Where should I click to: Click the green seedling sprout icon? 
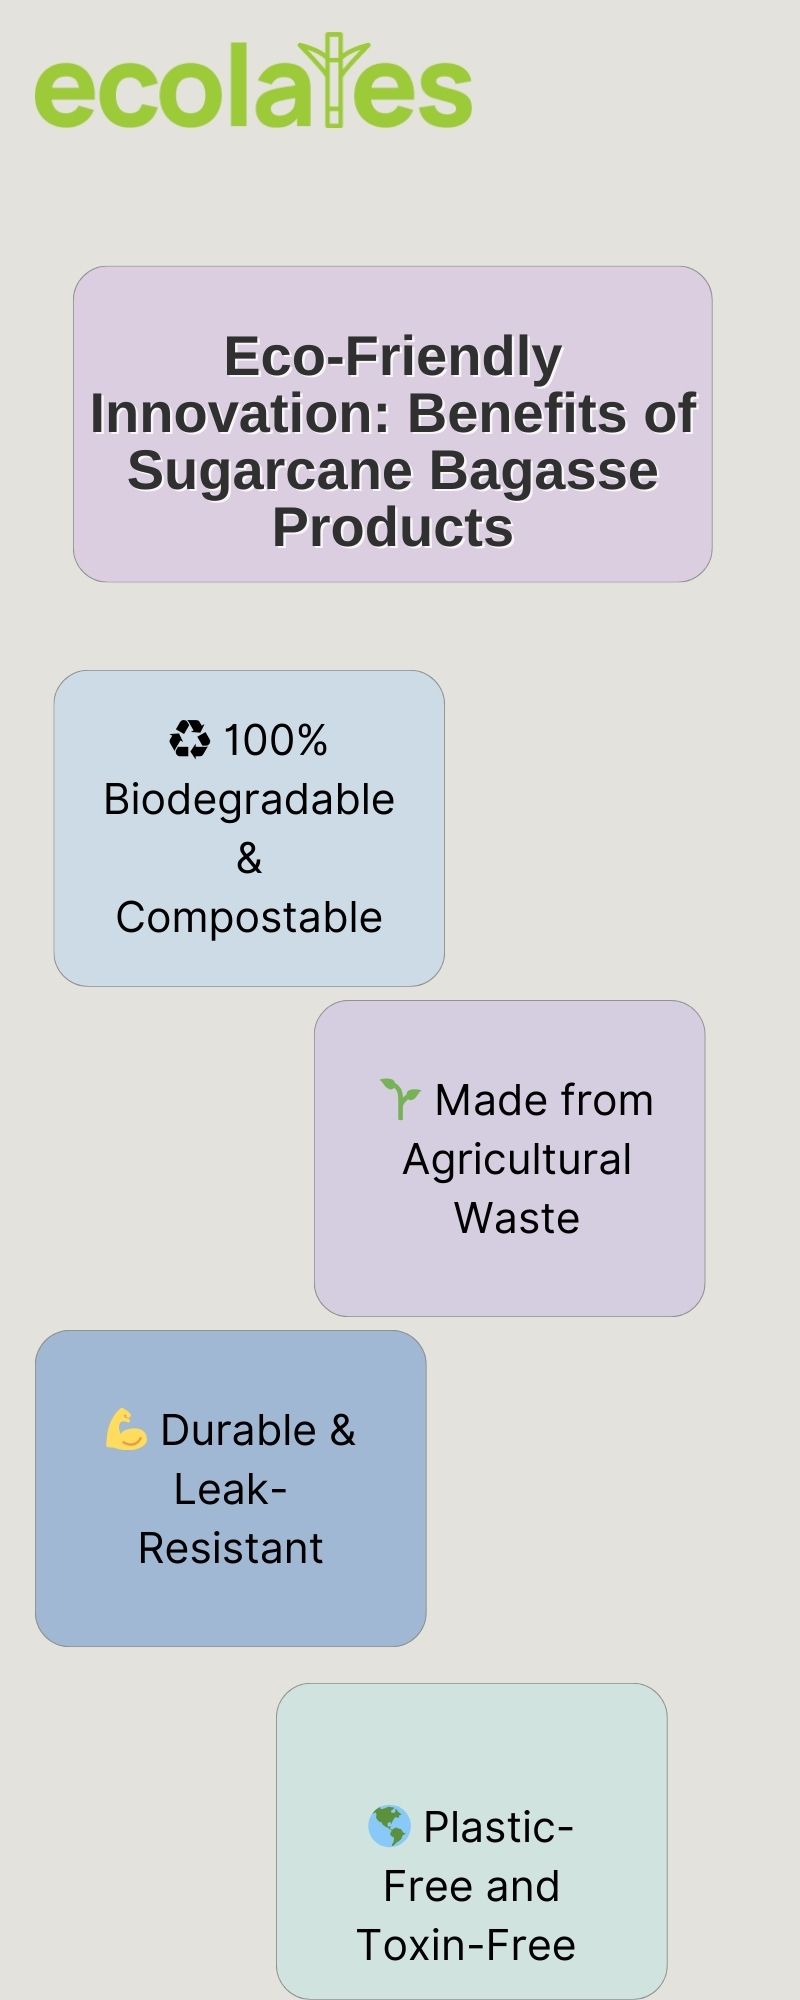(400, 1099)
